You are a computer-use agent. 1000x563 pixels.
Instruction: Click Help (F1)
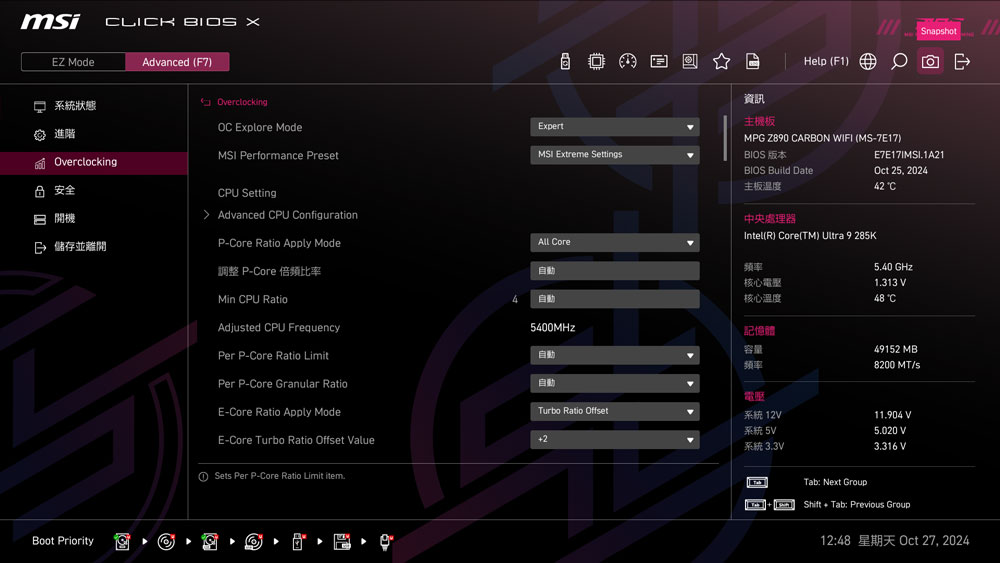826,61
